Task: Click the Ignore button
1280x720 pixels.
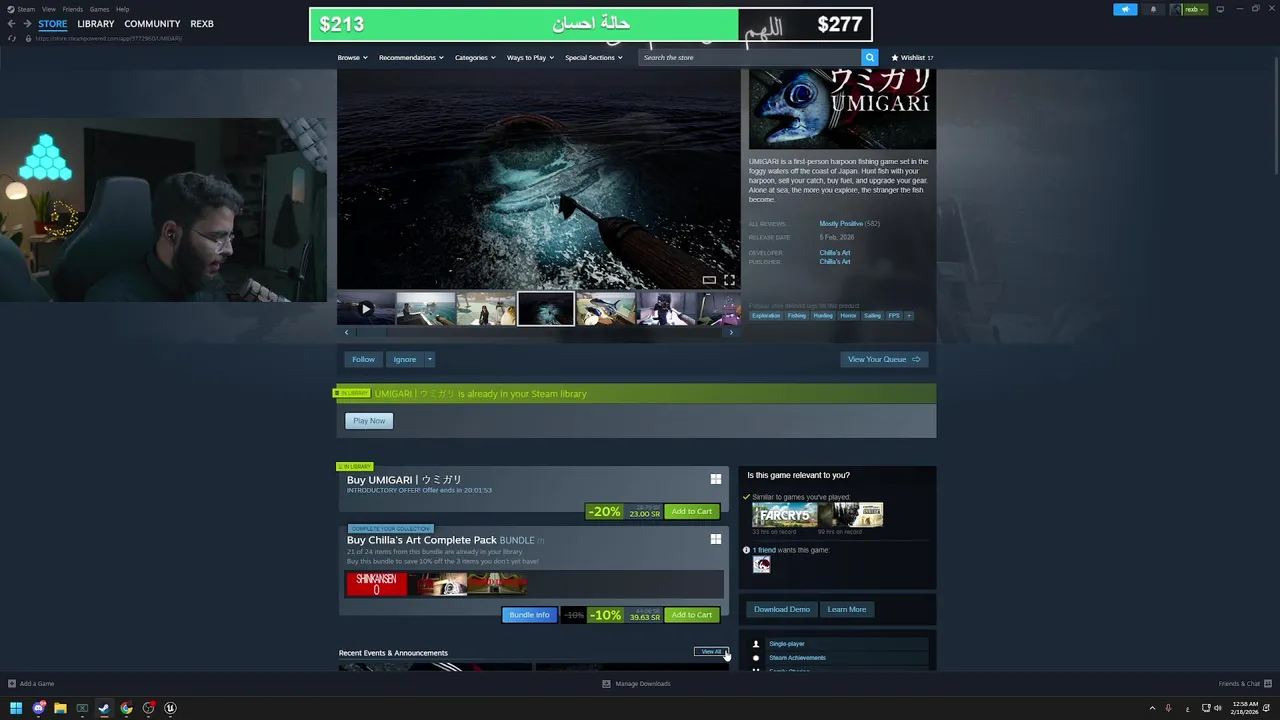Action: (404, 359)
